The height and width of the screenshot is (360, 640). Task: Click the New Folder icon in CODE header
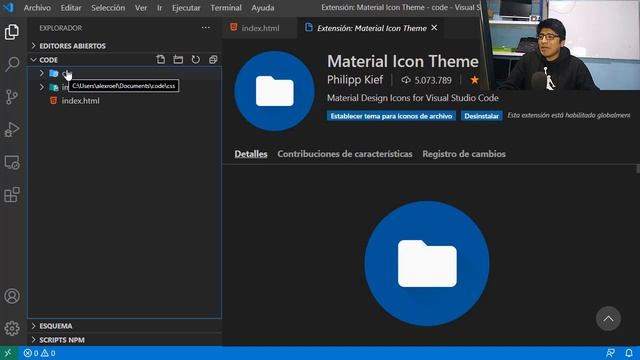(178, 60)
